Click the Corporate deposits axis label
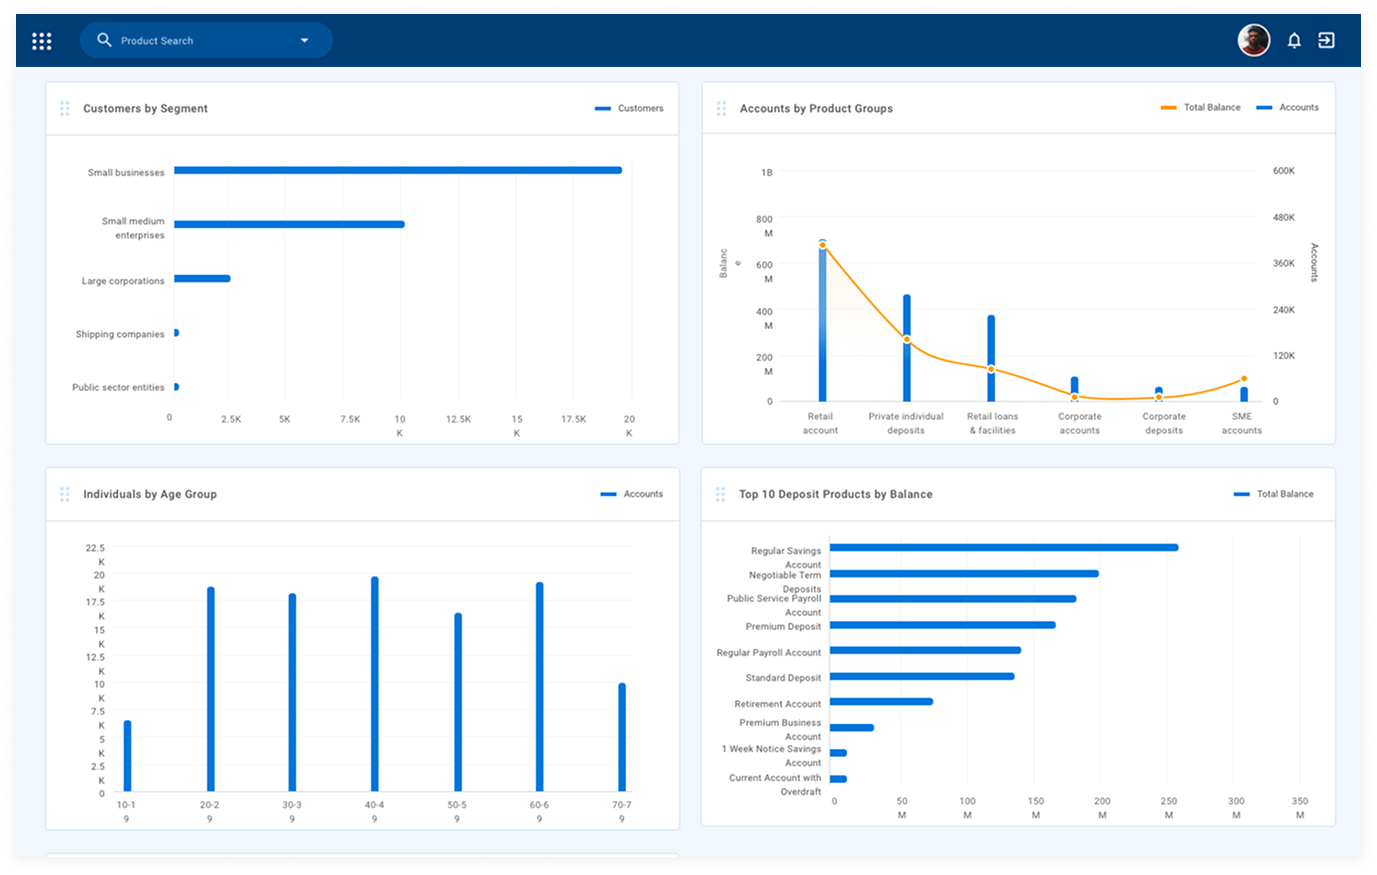This screenshot has width=1377, height=875. coord(1164,423)
